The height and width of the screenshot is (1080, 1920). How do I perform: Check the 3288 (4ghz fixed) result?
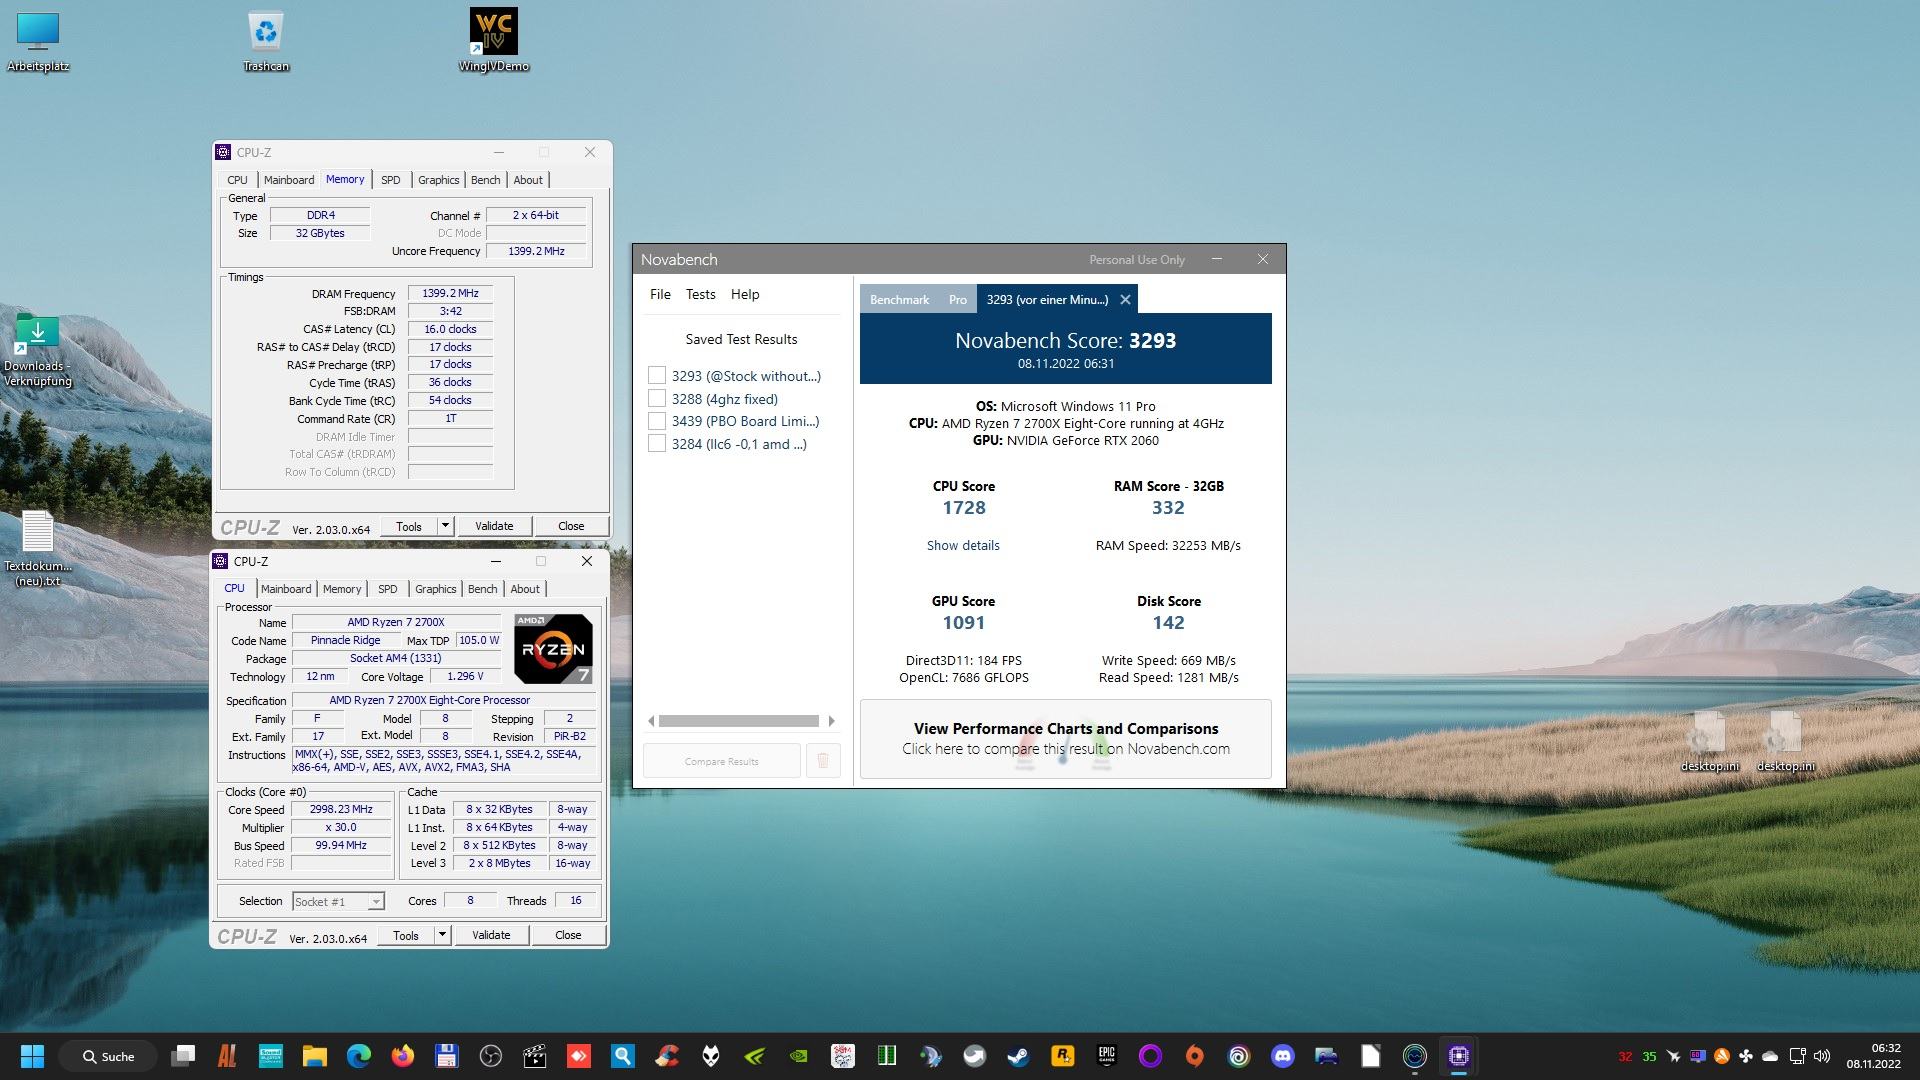657,399
